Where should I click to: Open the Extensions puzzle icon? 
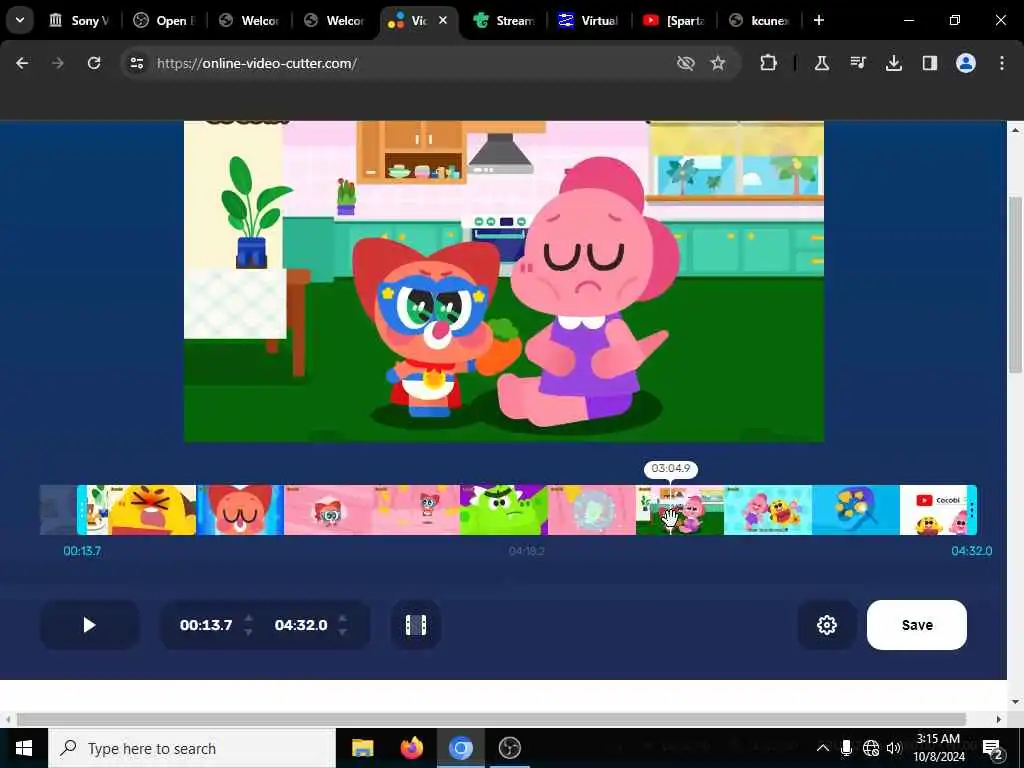(769, 63)
